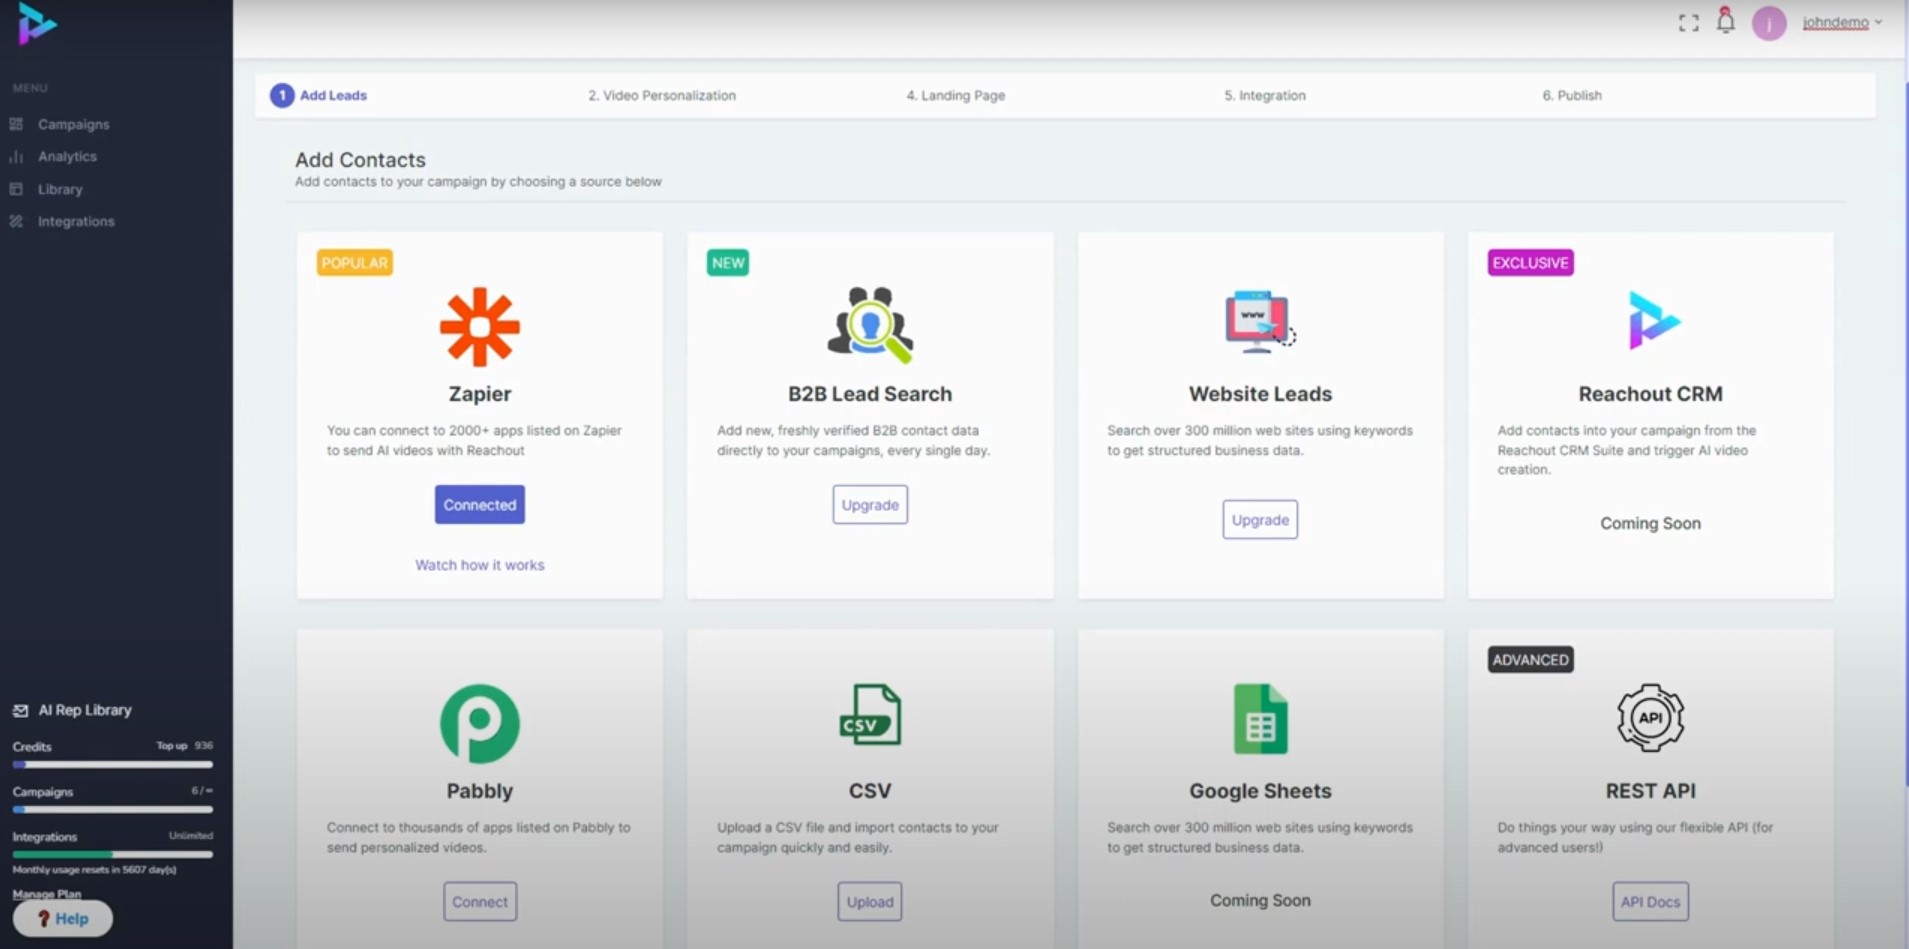Screen dimensions: 1909x949
Task: Click the Campaigns usage bar
Action: (112, 809)
